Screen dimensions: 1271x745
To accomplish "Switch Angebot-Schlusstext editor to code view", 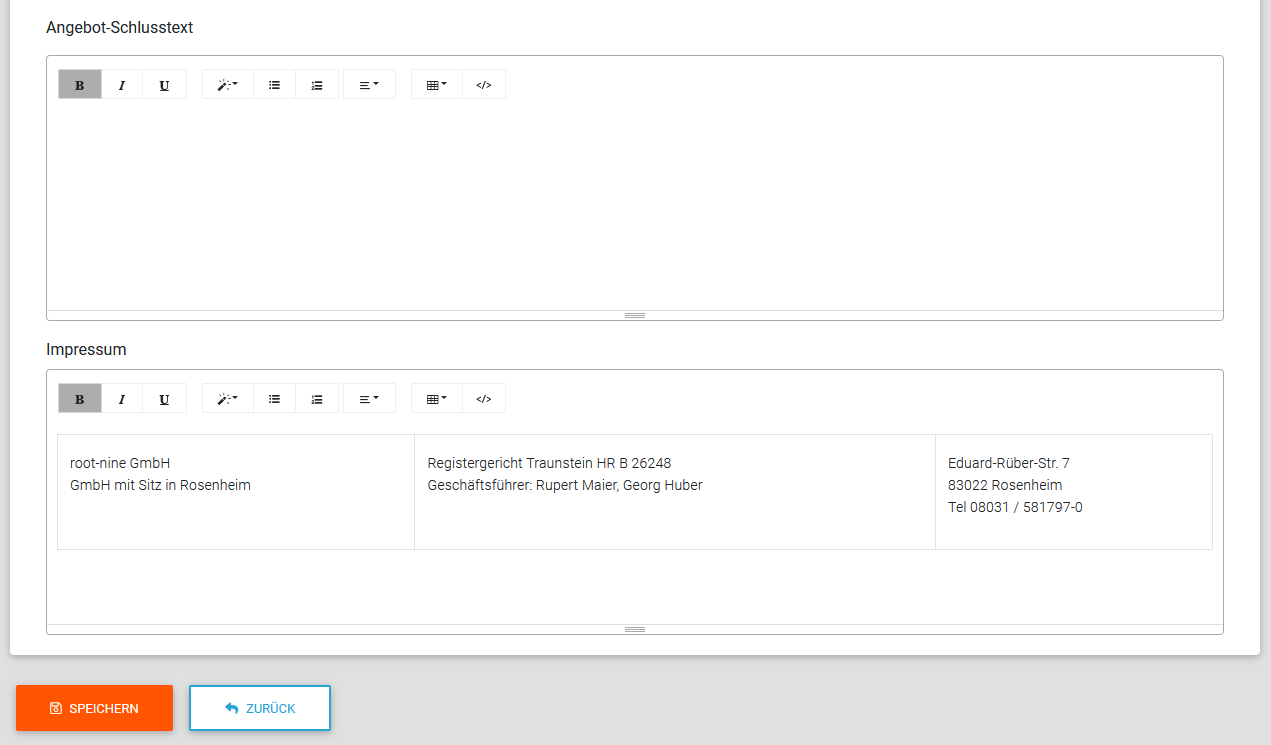I will click(484, 85).
